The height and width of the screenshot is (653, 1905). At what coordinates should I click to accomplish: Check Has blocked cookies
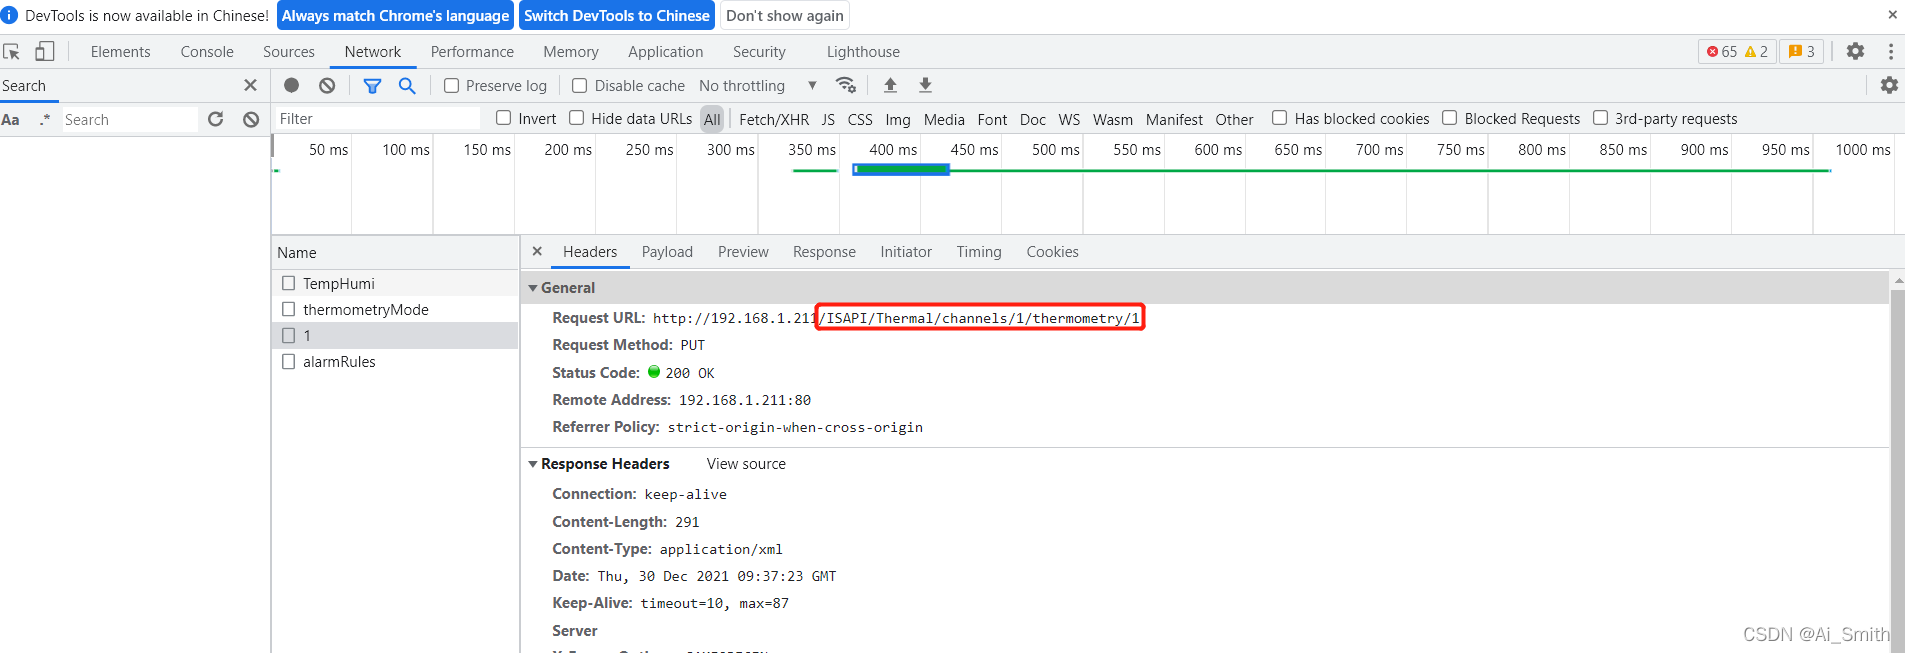click(1279, 118)
